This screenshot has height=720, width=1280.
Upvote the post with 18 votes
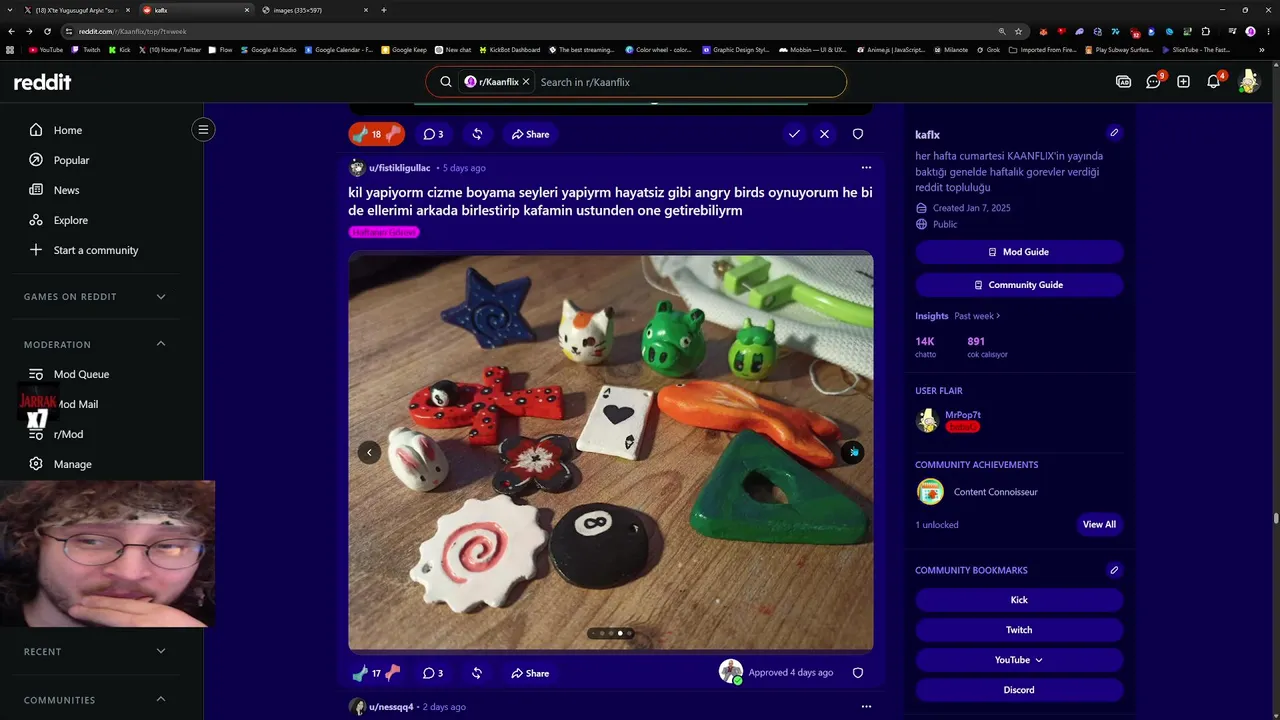tap(360, 134)
